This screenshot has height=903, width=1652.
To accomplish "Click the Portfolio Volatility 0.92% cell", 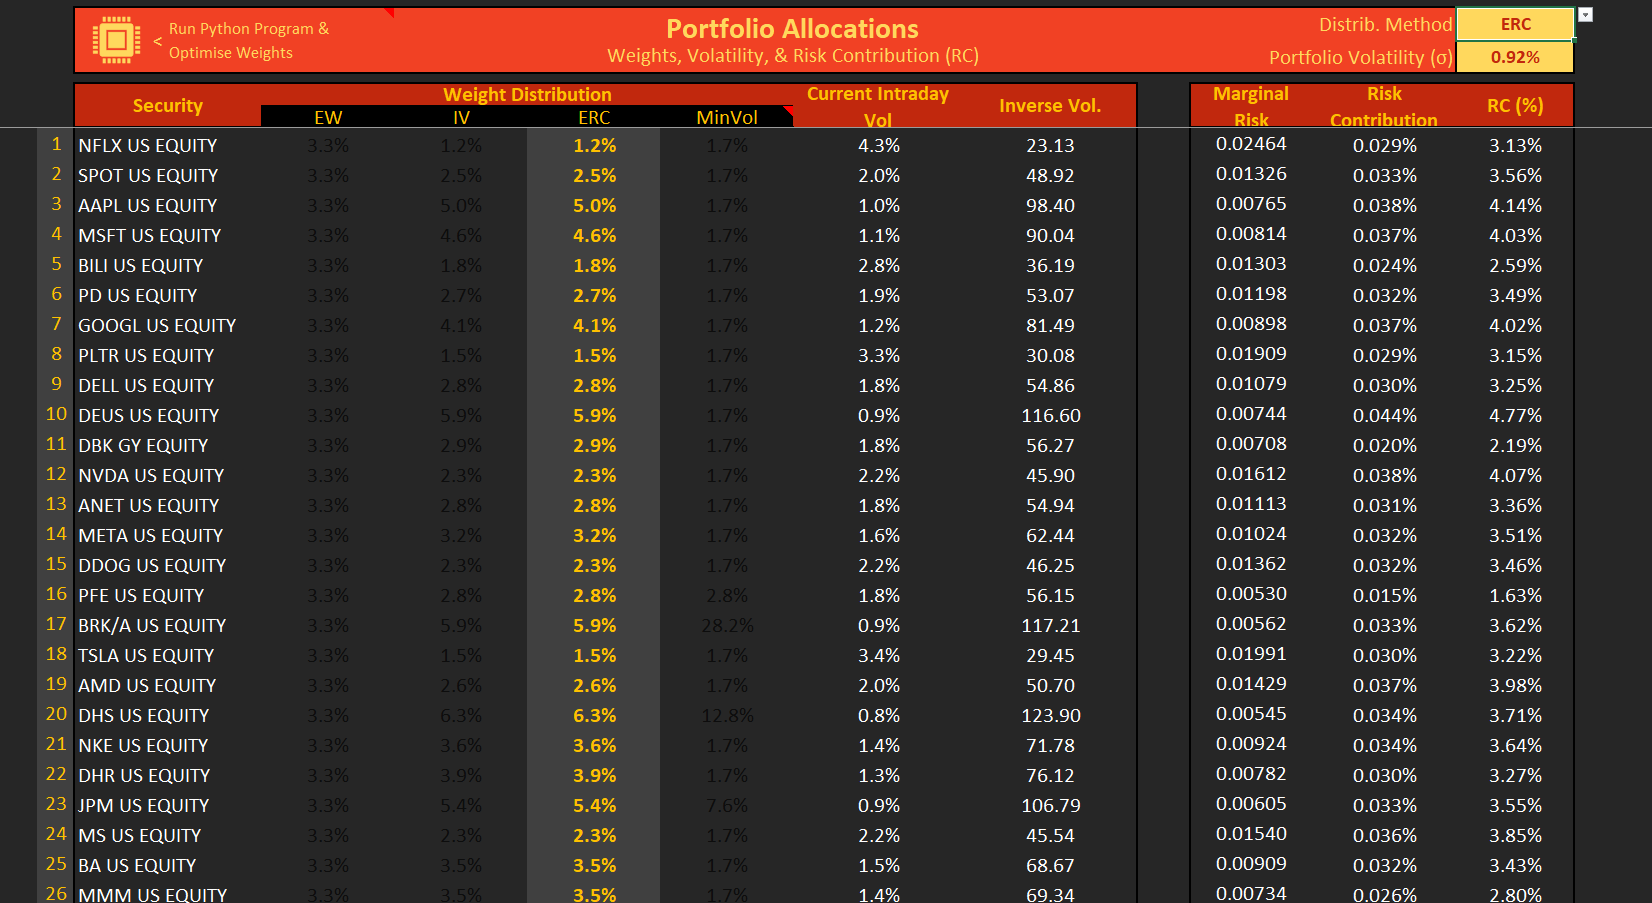I will click(x=1516, y=57).
